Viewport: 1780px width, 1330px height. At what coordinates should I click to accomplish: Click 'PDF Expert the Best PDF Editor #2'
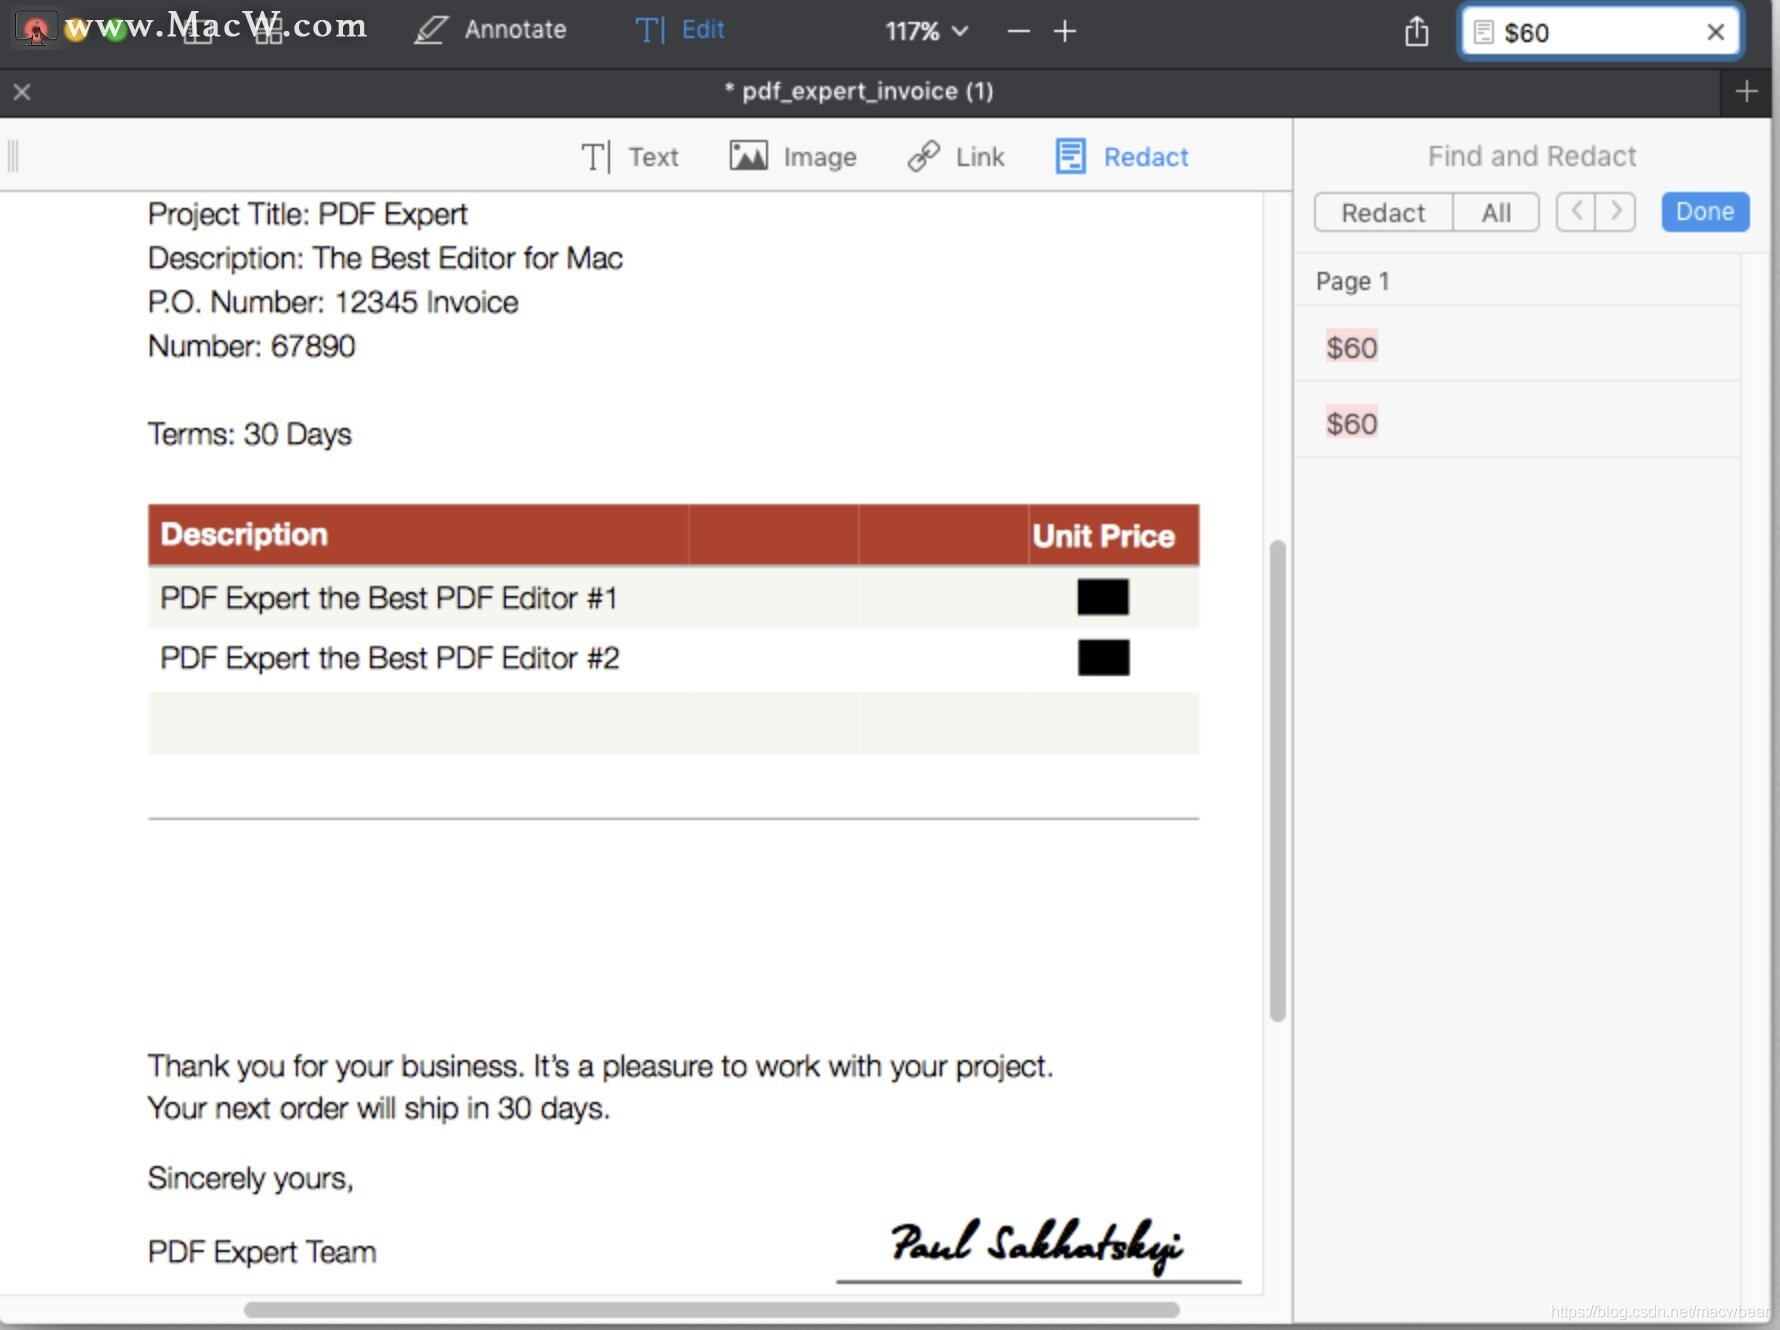click(x=389, y=658)
